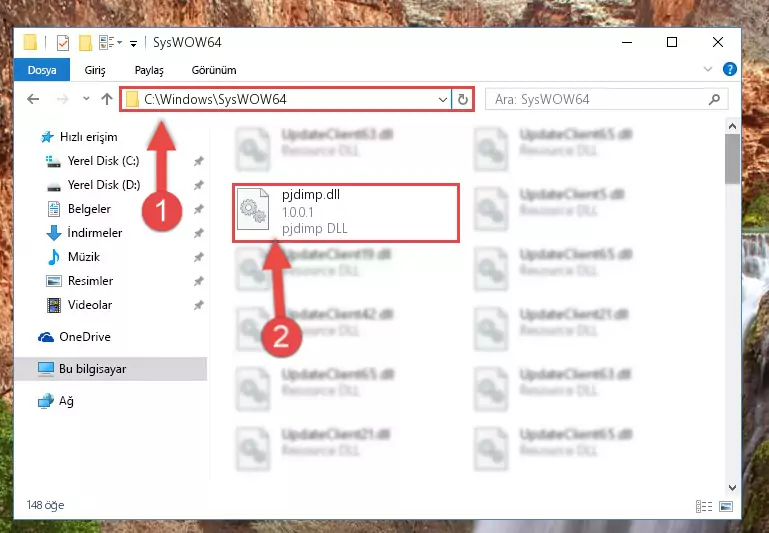Switch to the Paylaş ribbon tab
This screenshot has height=533, width=769.
(x=149, y=70)
